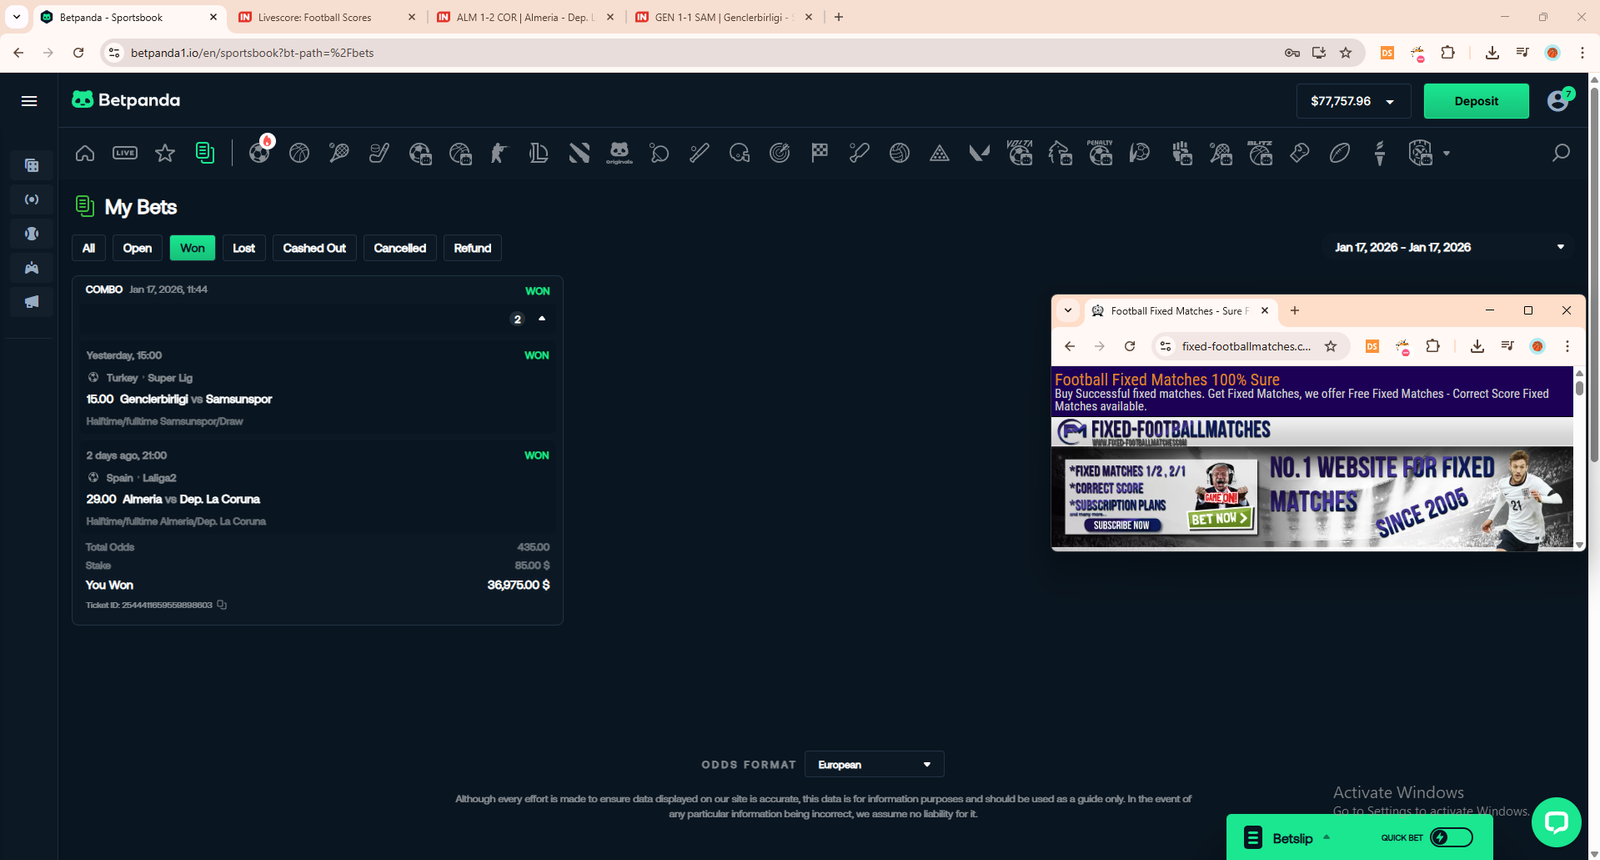The width and height of the screenshot is (1600, 860).
Task: Open the Betpanda Originals panda icon
Action: (619, 153)
